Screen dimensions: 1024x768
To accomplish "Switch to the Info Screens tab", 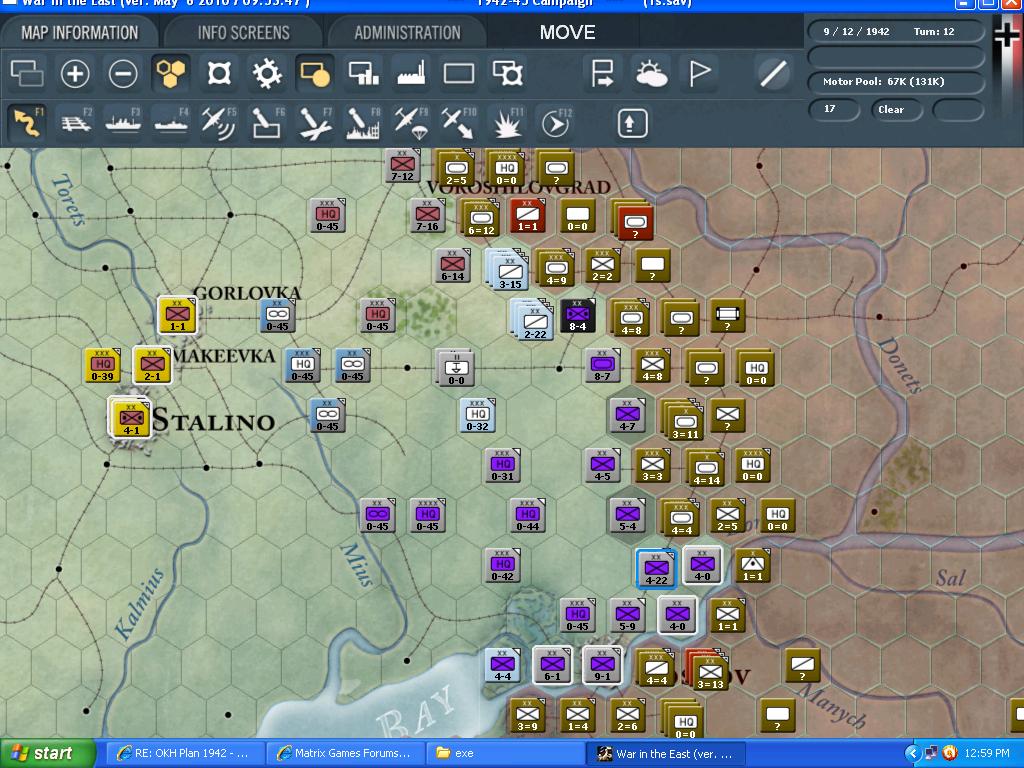I will pos(243,33).
